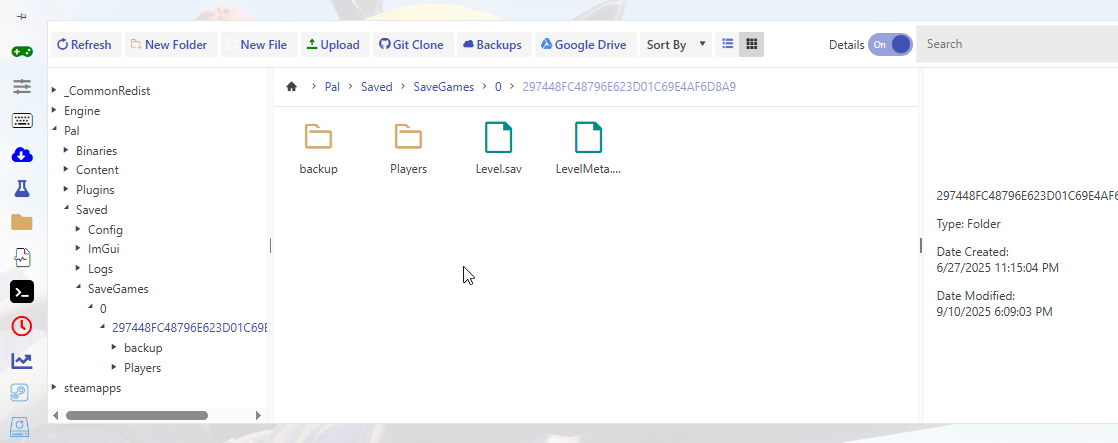The width and height of the screenshot is (1118, 443).
Task: Navigate to SaveGames in breadcrumb path
Action: [444, 87]
